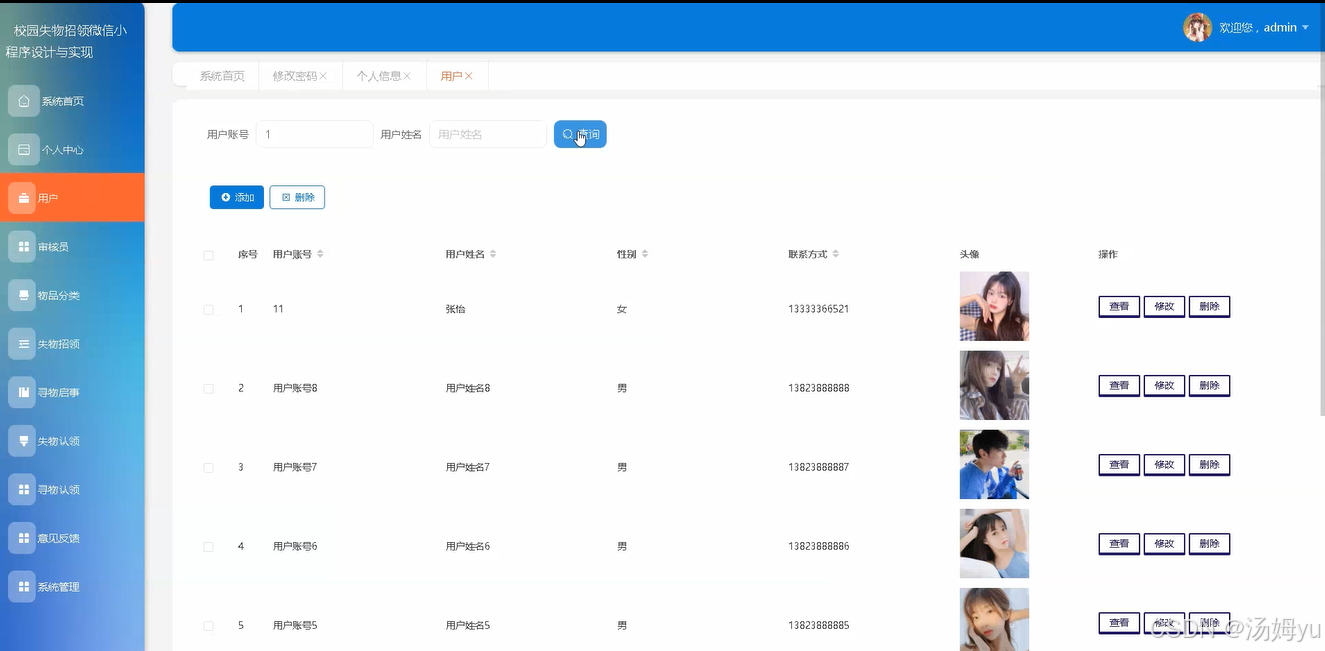Check the row for 用户账号6
1325x651 pixels.
click(x=209, y=547)
